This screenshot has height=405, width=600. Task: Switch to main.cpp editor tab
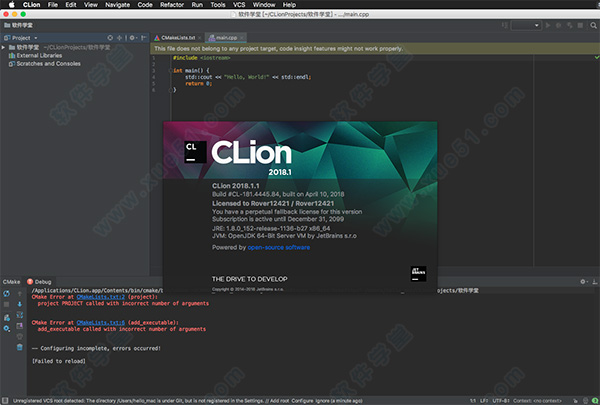226,38
